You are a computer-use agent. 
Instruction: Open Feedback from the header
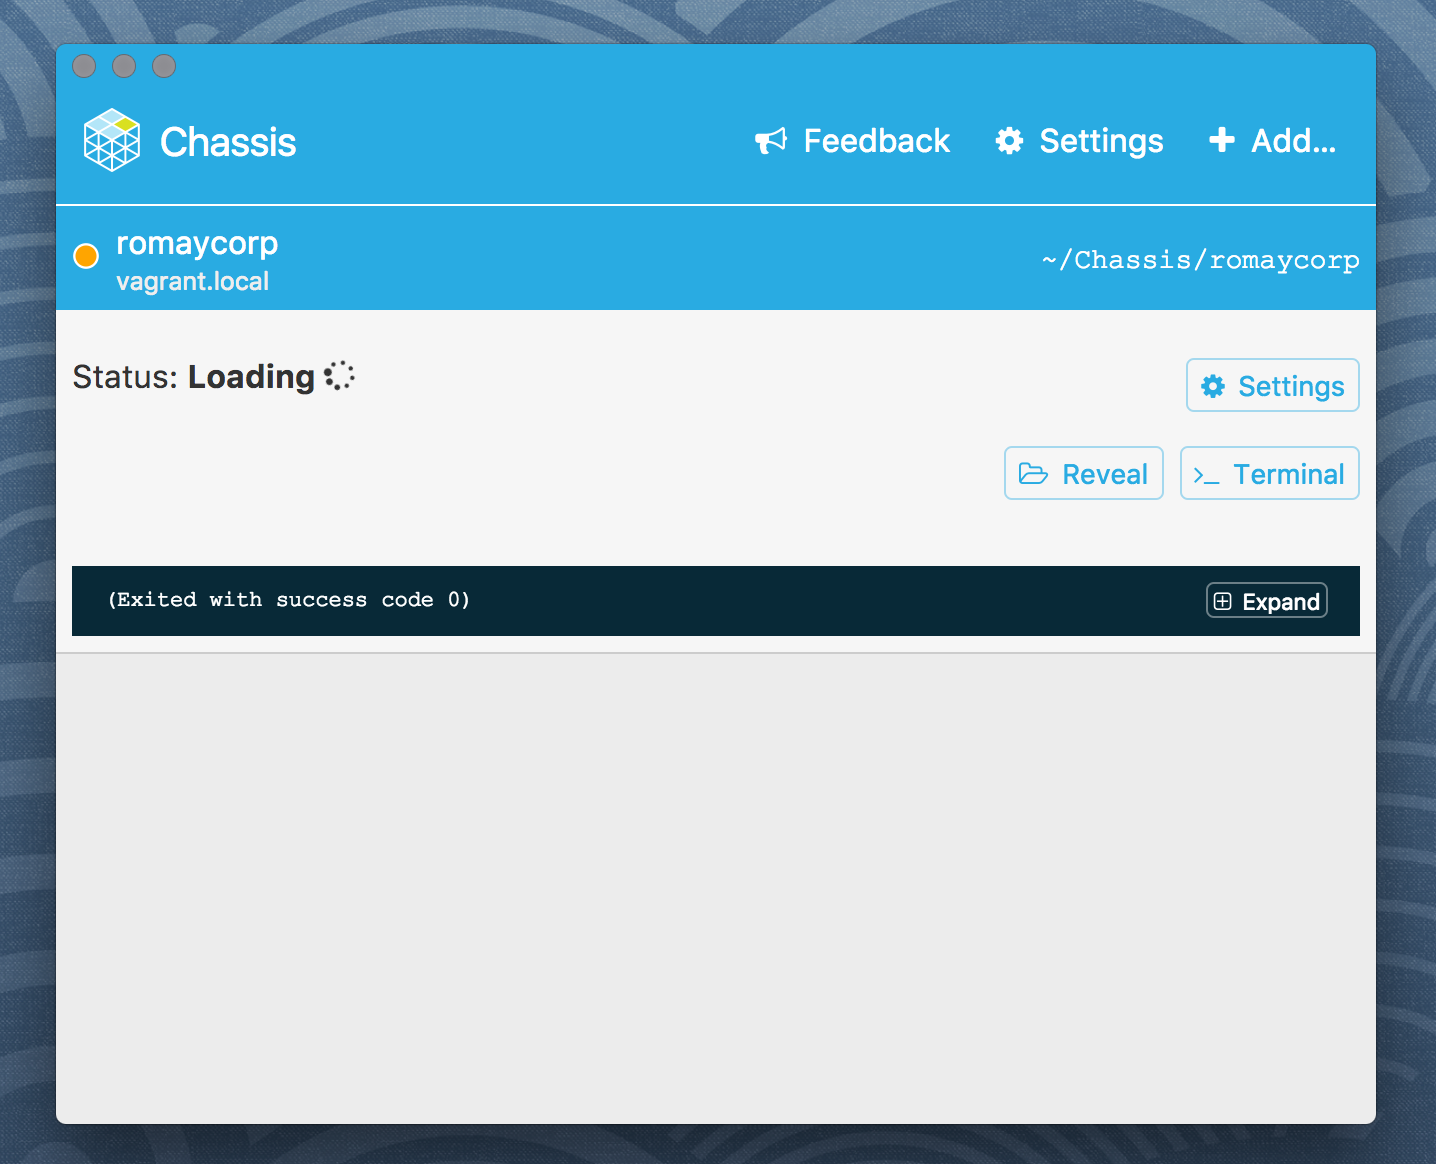pyautogui.click(x=852, y=141)
